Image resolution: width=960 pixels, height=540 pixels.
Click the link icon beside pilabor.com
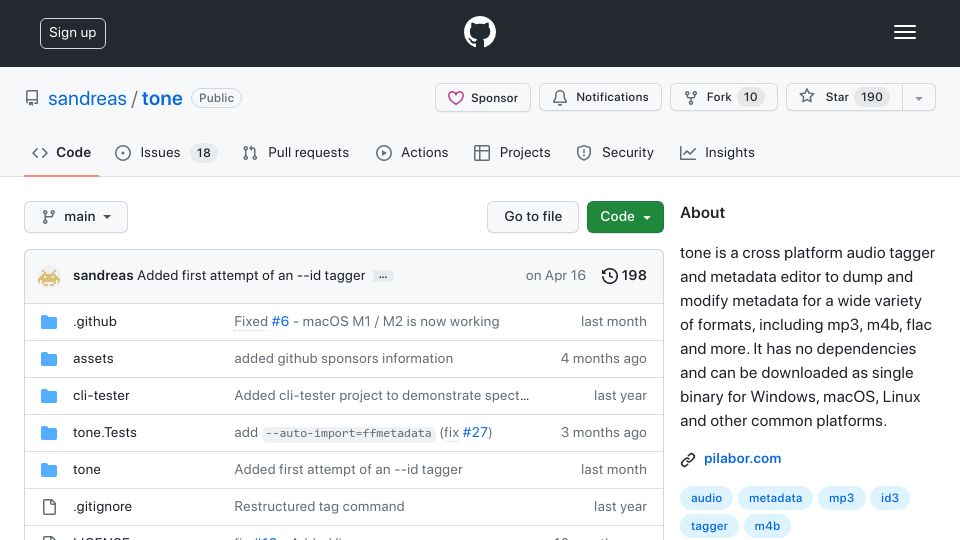tap(688, 459)
